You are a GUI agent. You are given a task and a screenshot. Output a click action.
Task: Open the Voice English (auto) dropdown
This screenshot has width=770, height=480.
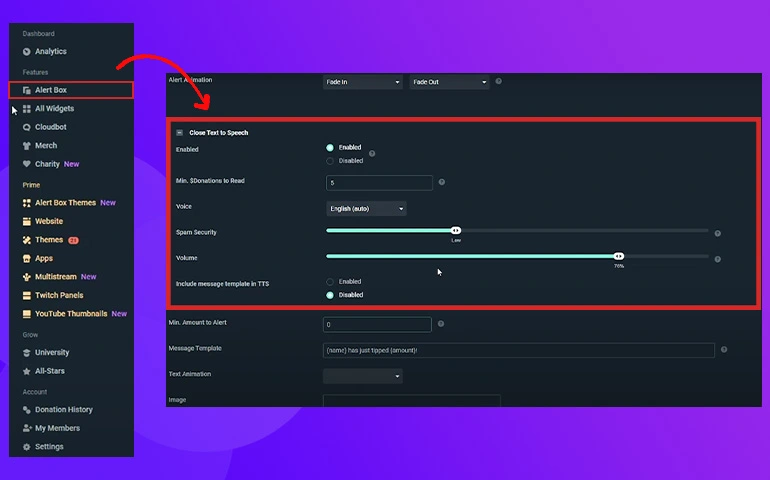366,209
